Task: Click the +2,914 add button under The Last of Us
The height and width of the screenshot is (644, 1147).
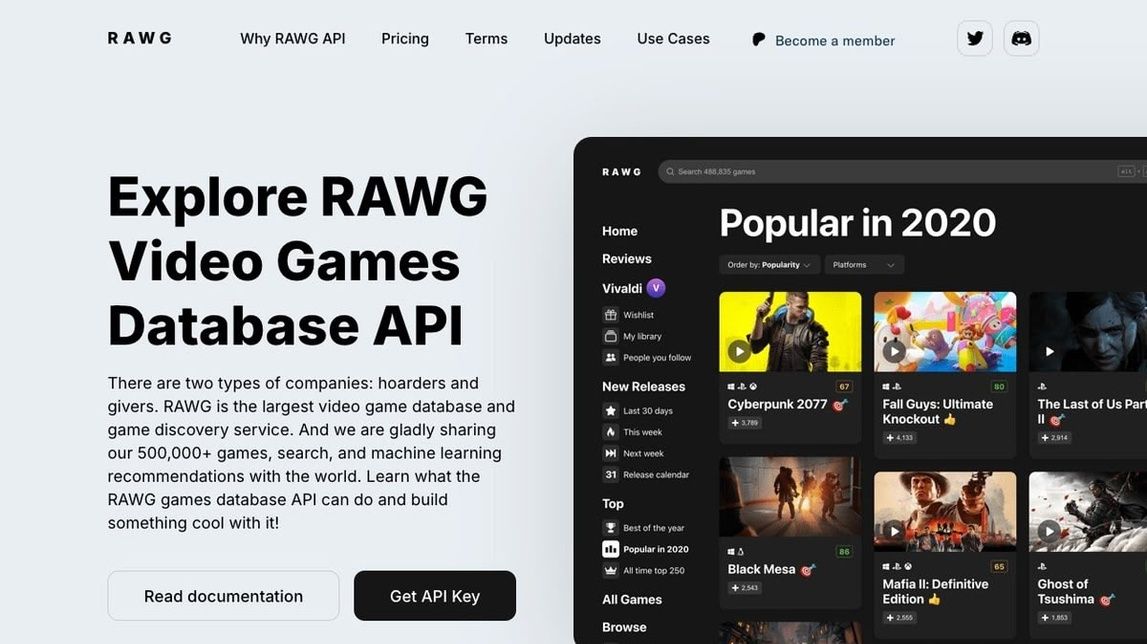Action: pyautogui.click(x=1055, y=438)
